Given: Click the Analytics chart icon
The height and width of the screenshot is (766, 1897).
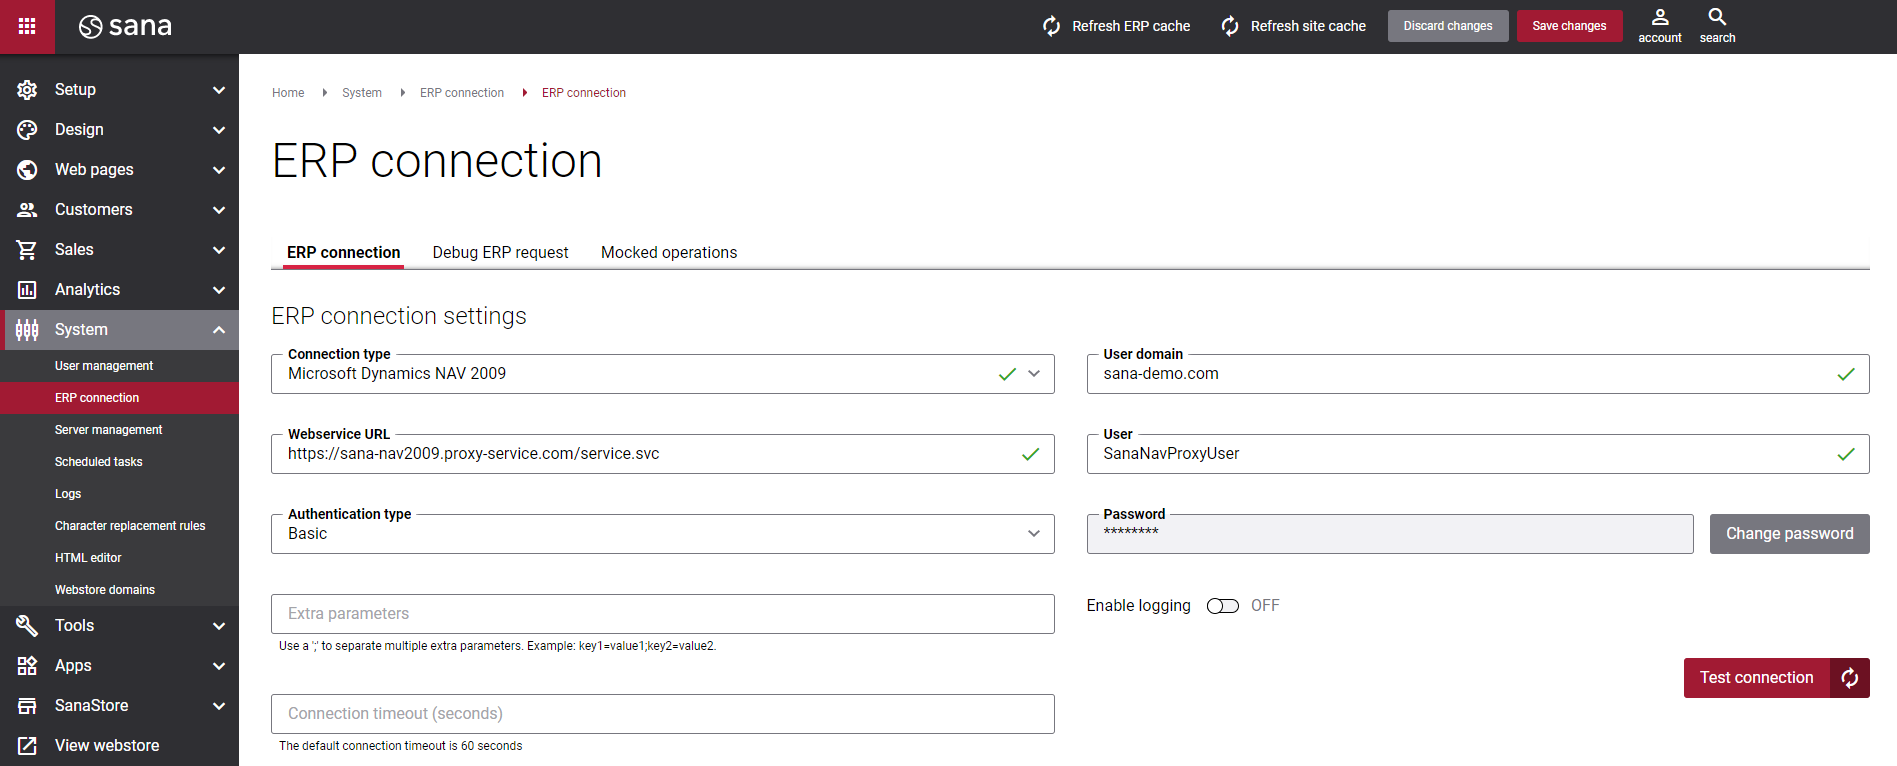Looking at the screenshot, I should click(x=27, y=290).
